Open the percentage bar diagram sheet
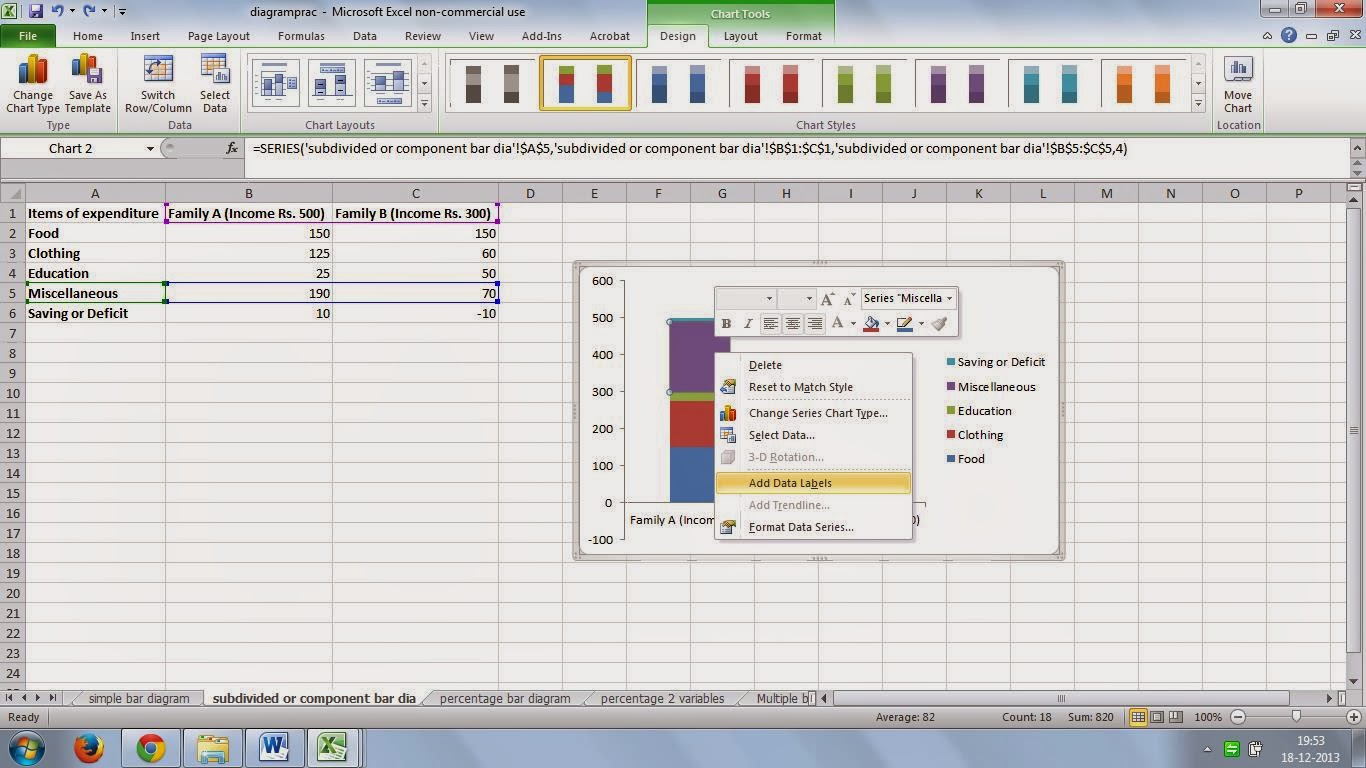The width and height of the screenshot is (1366, 768). (504, 698)
